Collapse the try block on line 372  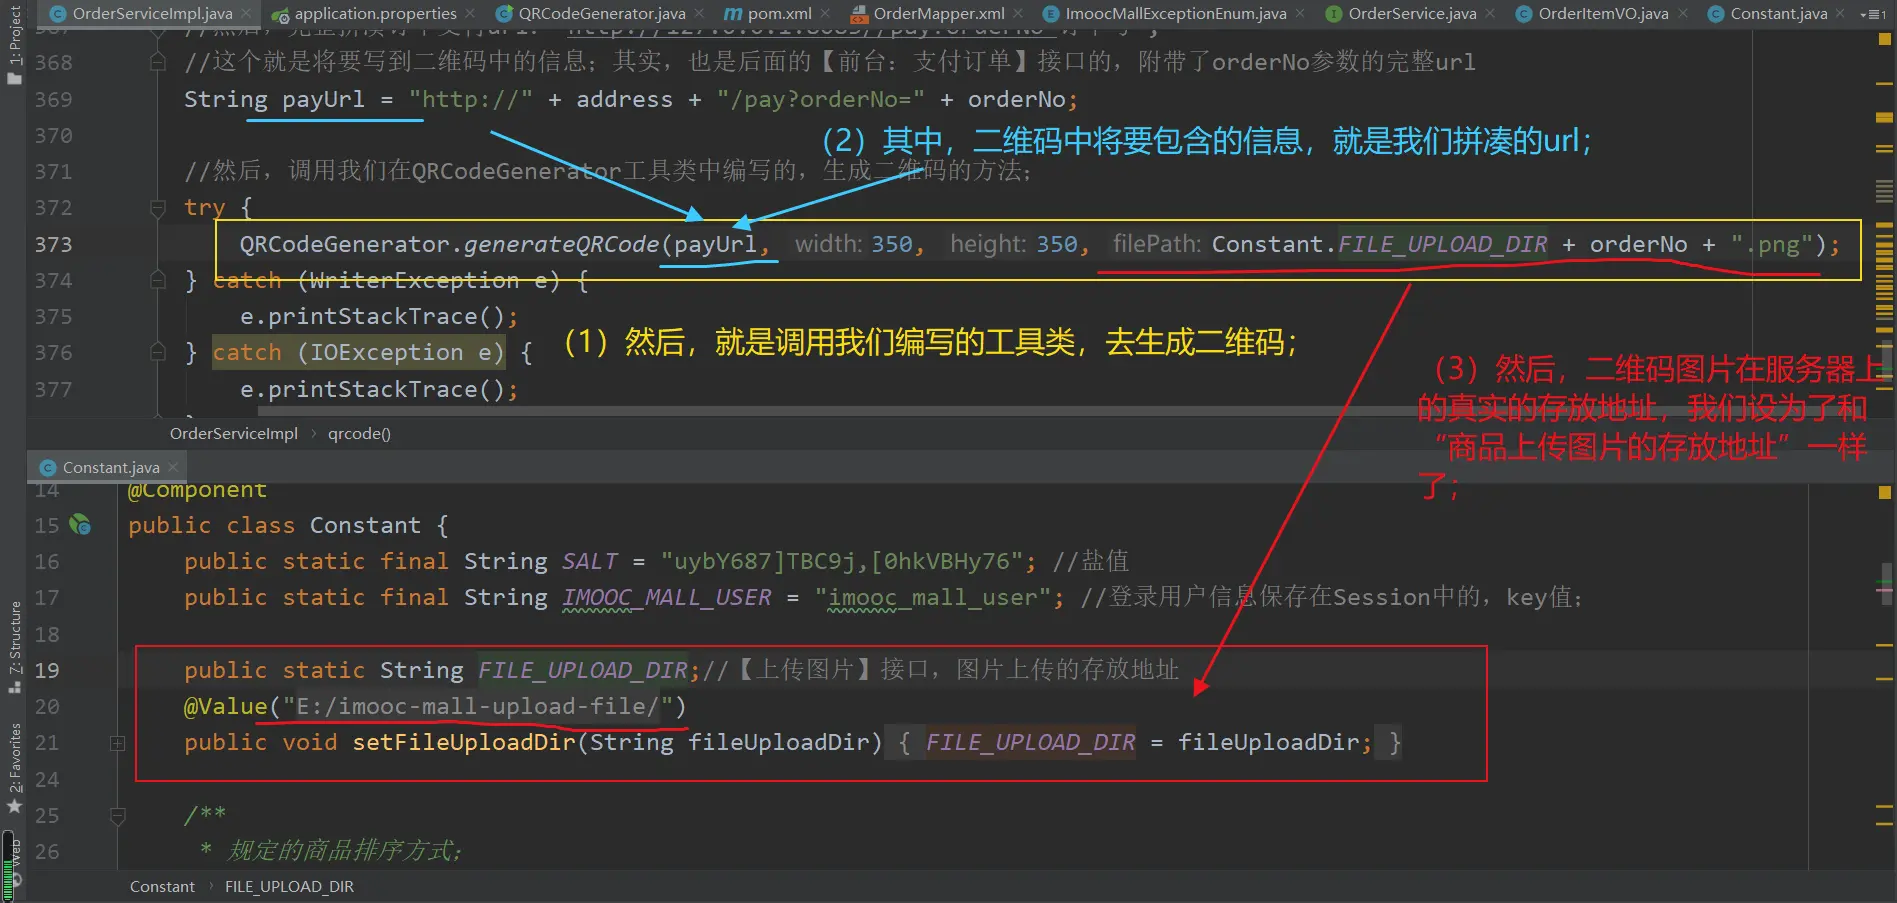[157, 208]
